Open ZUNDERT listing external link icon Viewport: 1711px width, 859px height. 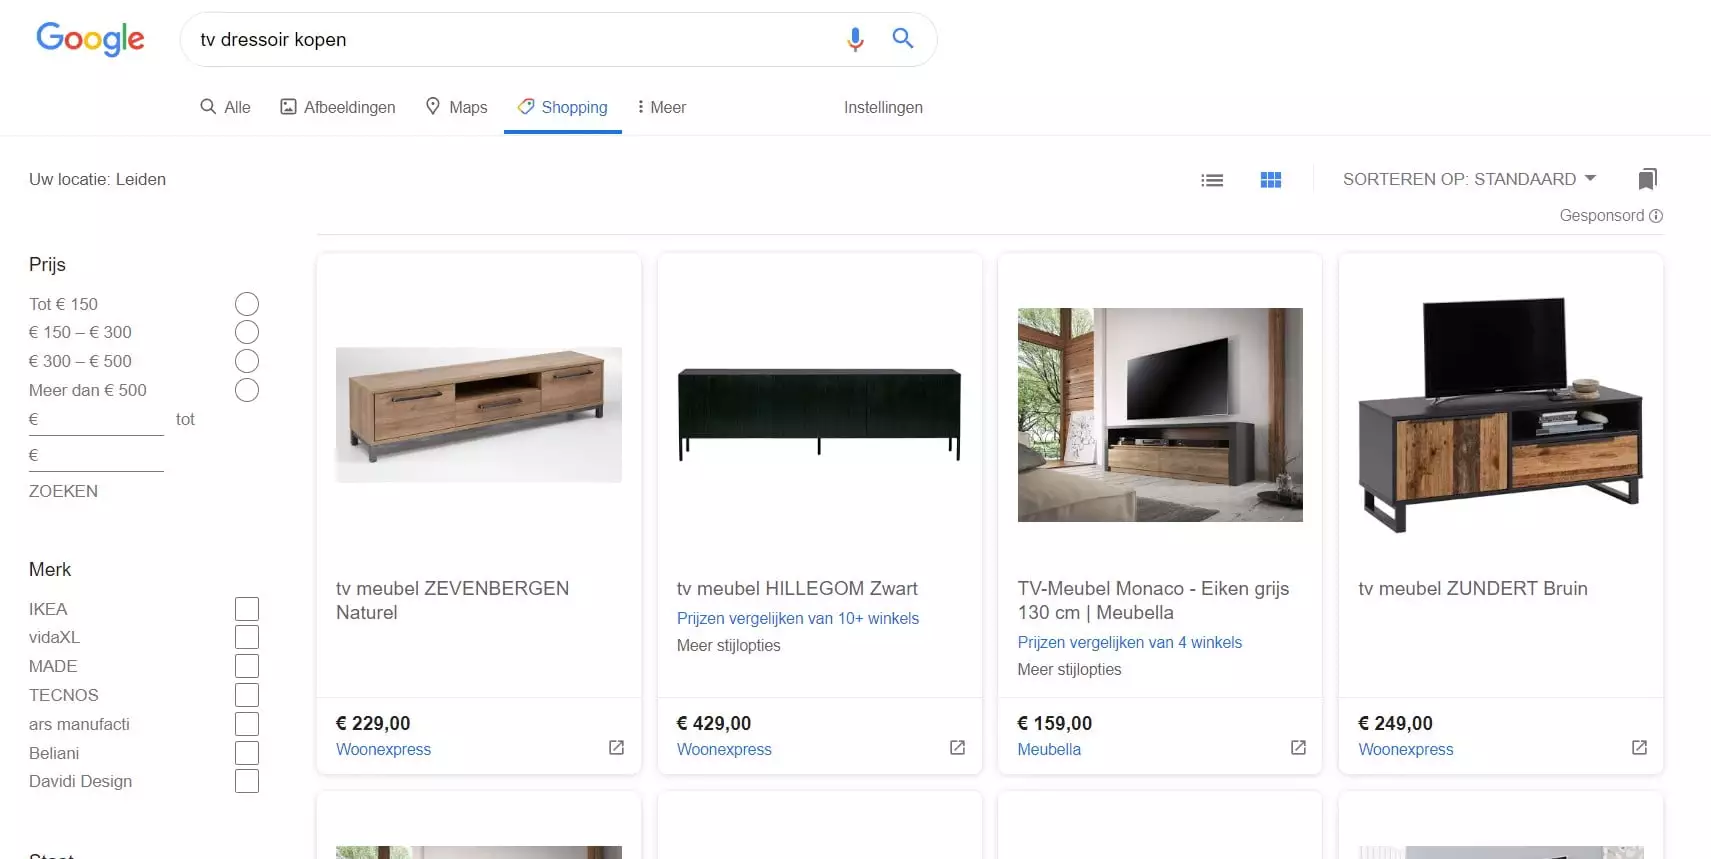click(1639, 748)
